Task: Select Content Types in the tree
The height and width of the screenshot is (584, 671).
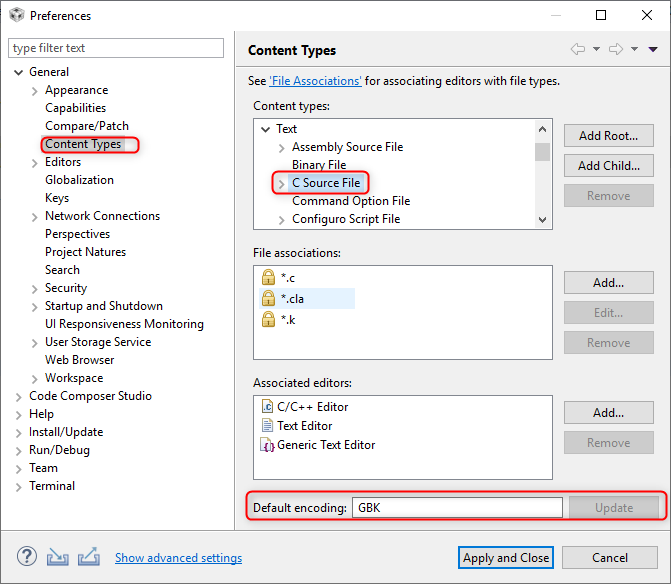Action: 83,144
